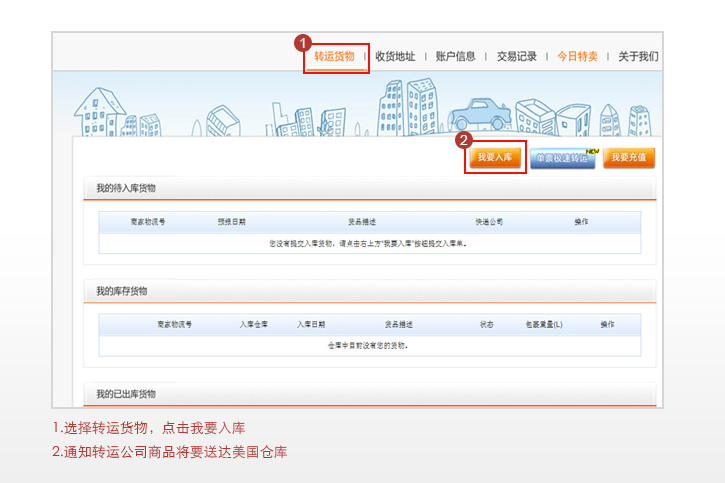725x483 pixels.
Task: Click 预报日期 column header in pending table
Action: 231,222
